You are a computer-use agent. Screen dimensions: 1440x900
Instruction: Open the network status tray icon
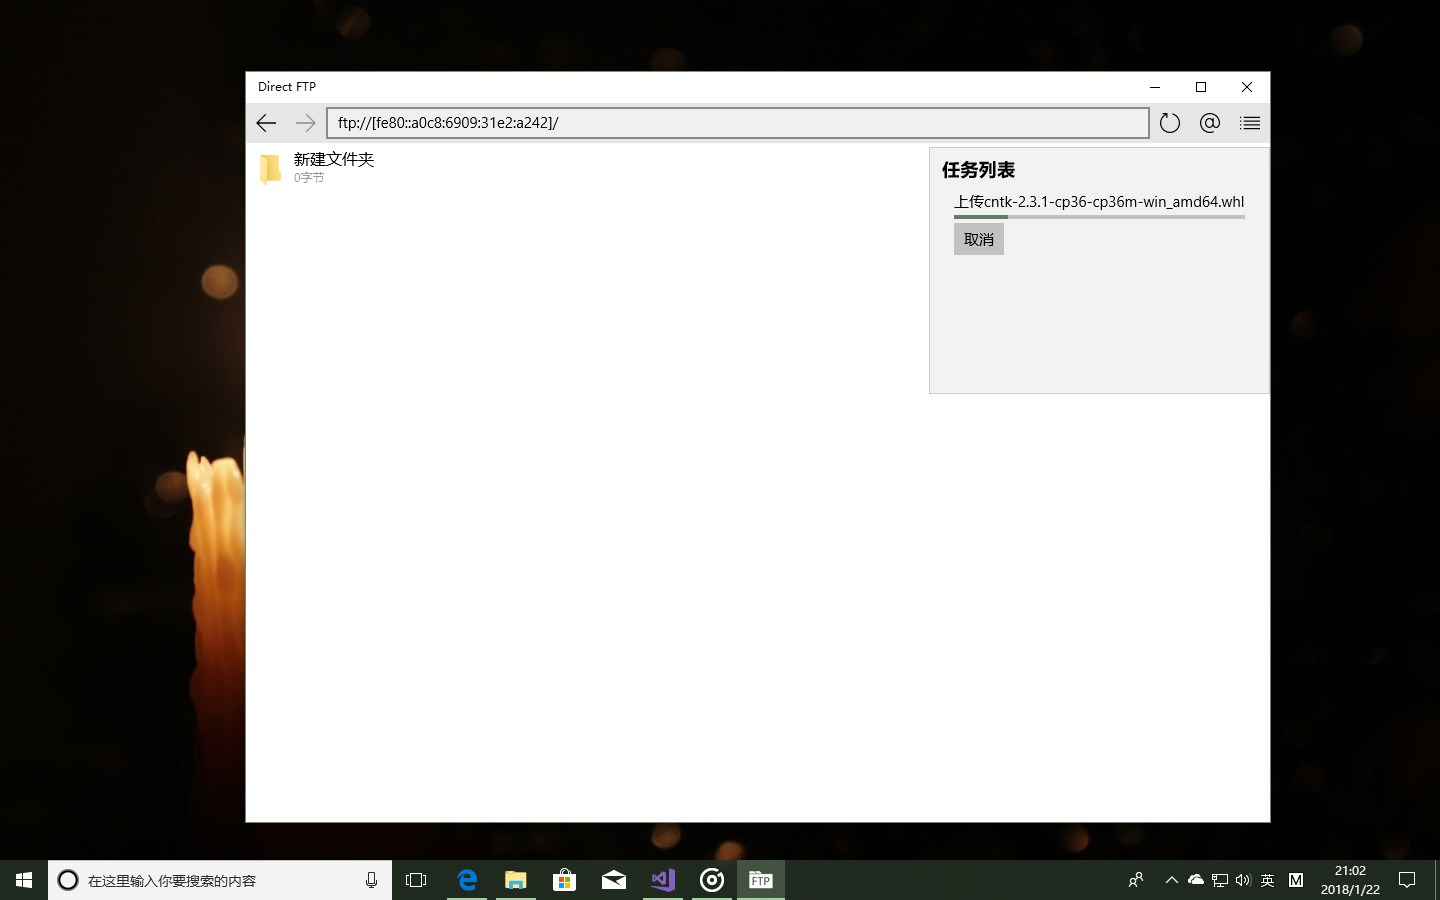pos(1219,880)
